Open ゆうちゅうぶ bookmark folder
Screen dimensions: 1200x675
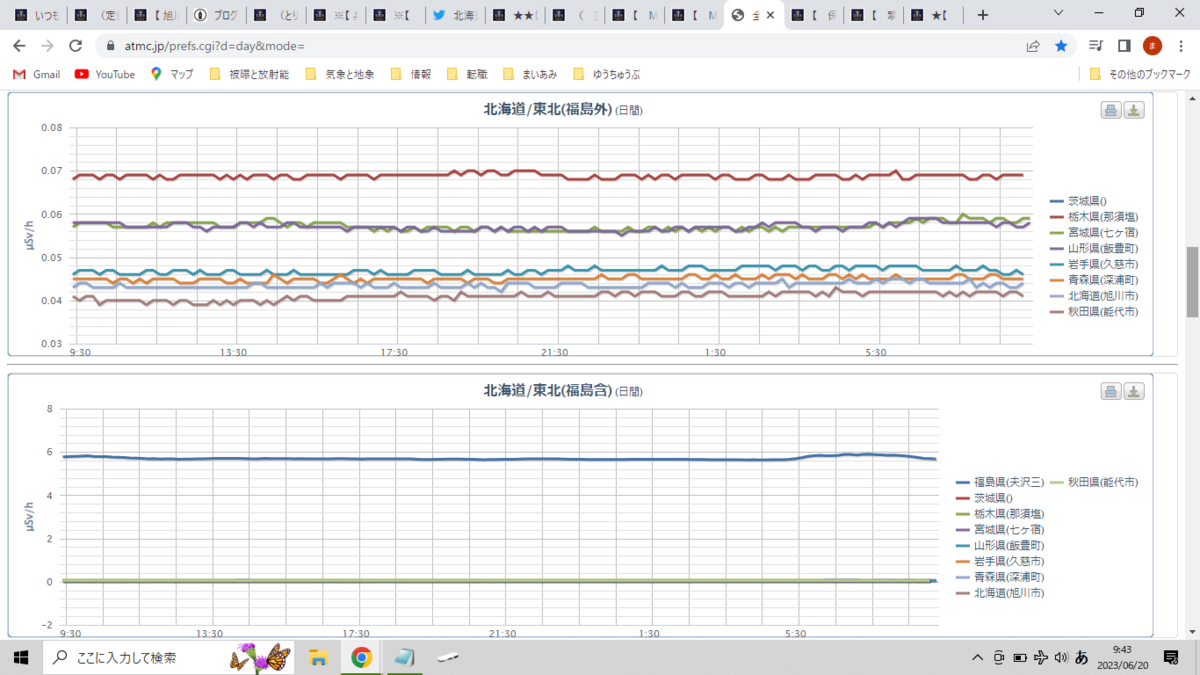coord(606,74)
